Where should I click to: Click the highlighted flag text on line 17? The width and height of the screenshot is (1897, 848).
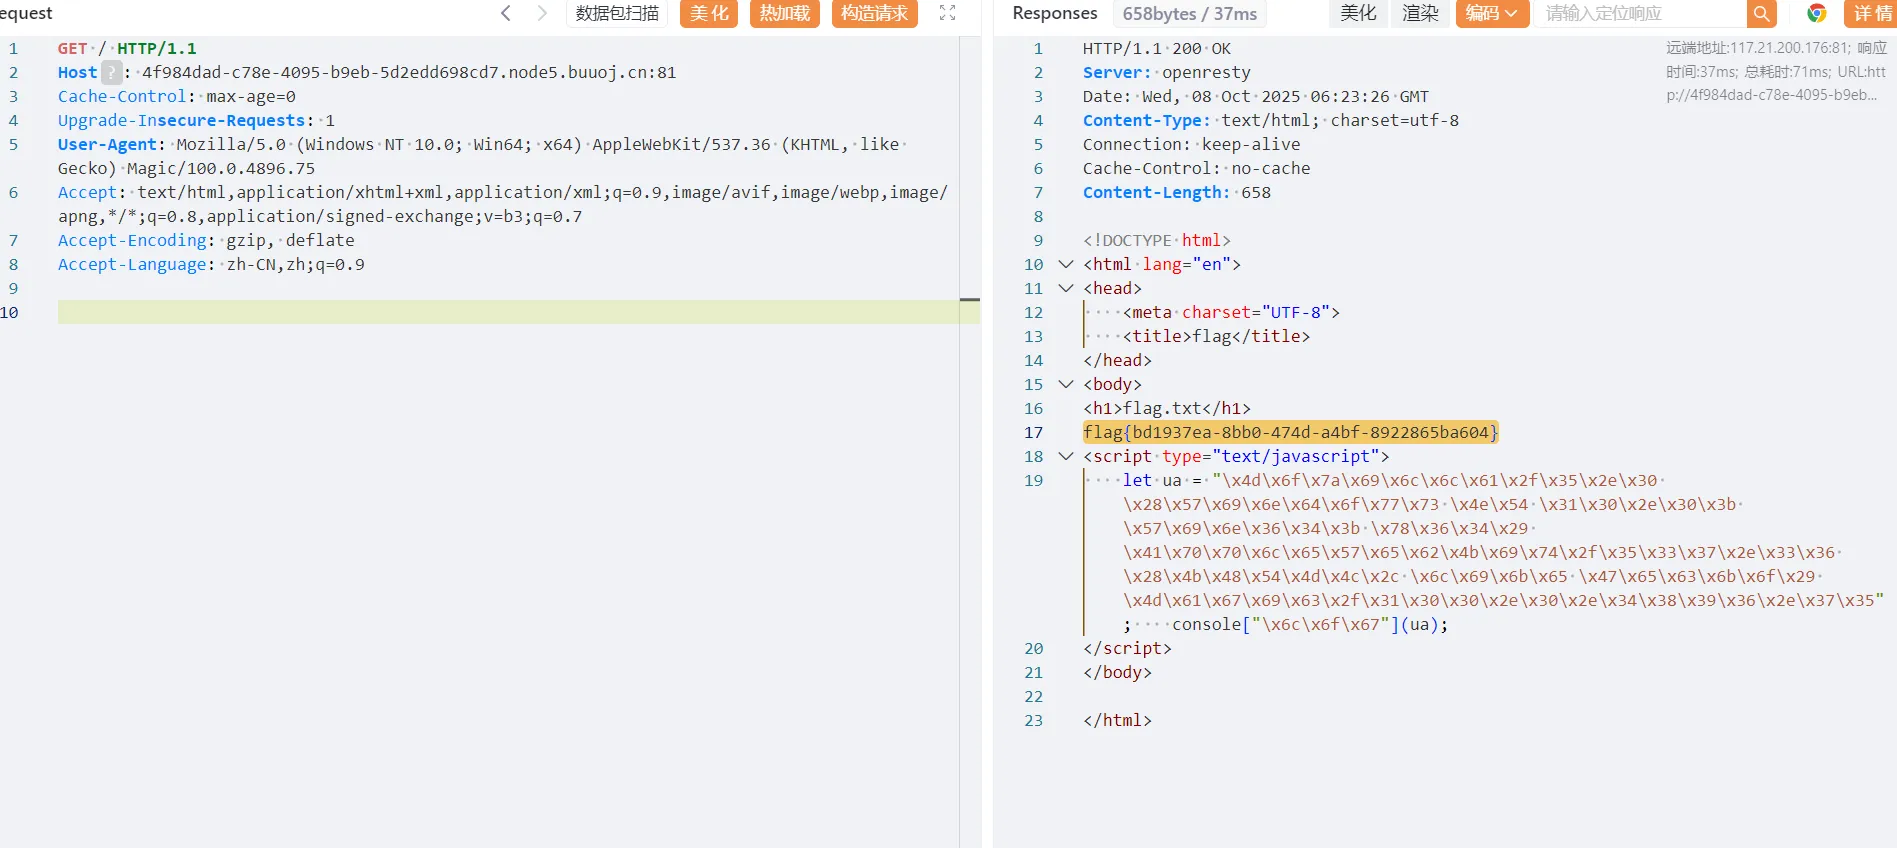tap(1290, 432)
